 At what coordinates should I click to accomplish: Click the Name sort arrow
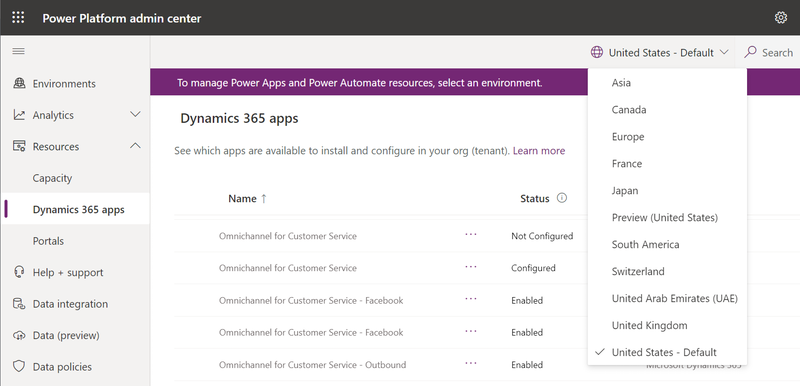264,199
